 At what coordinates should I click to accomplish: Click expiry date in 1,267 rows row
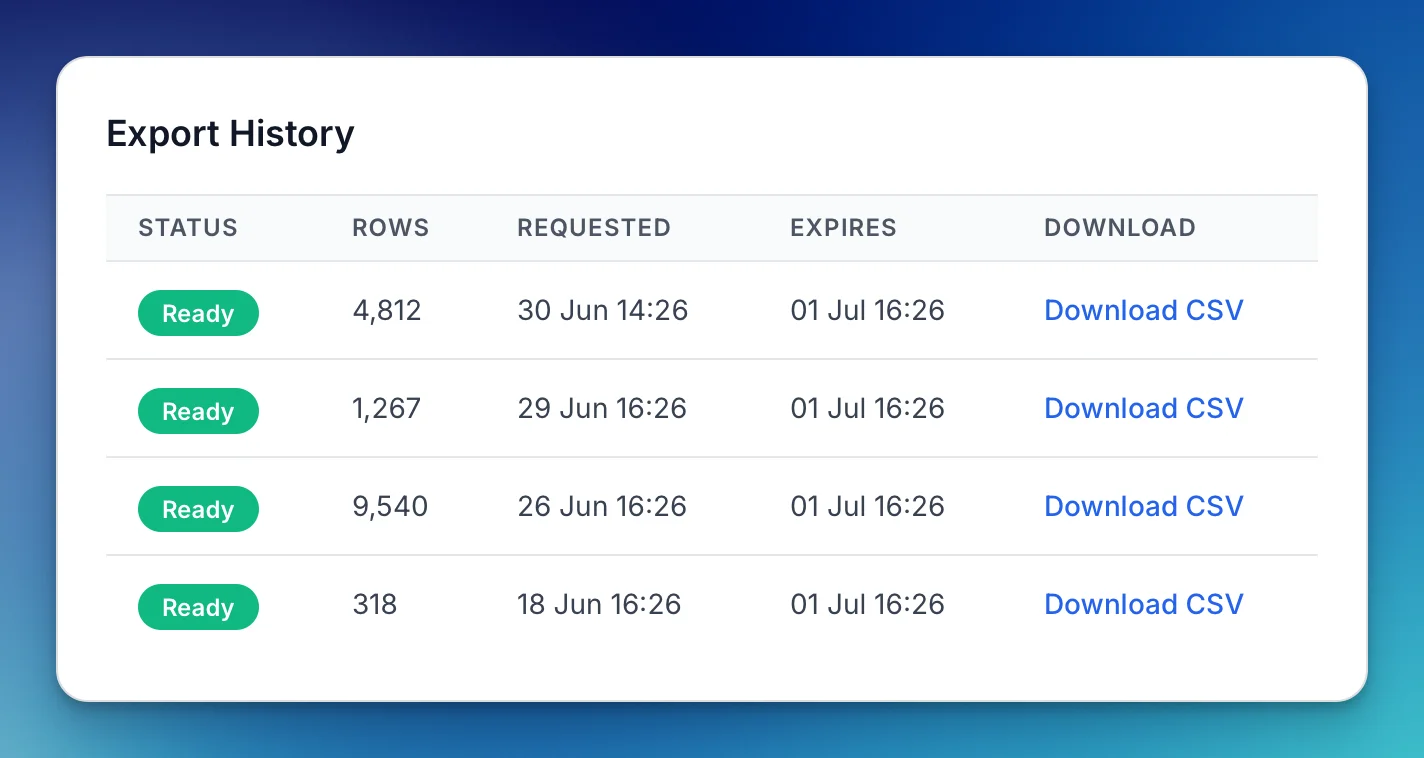(867, 408)
